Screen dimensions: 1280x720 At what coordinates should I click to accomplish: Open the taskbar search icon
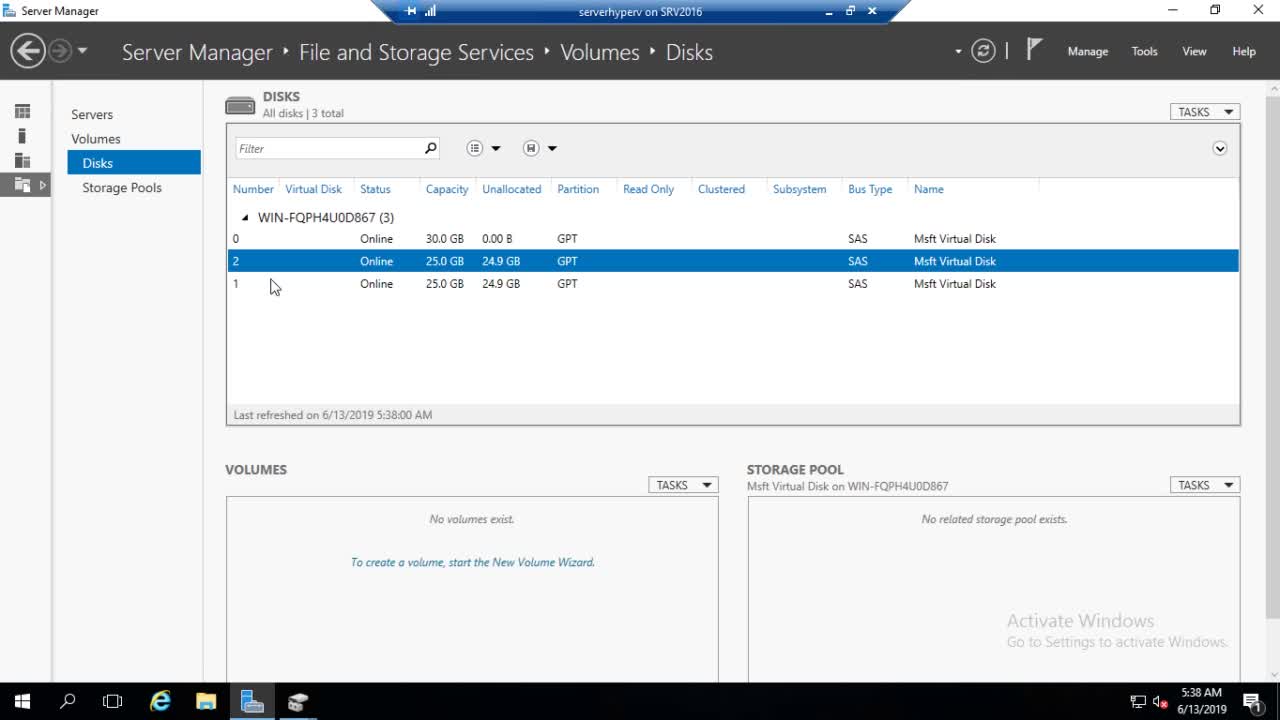point(68,702)
